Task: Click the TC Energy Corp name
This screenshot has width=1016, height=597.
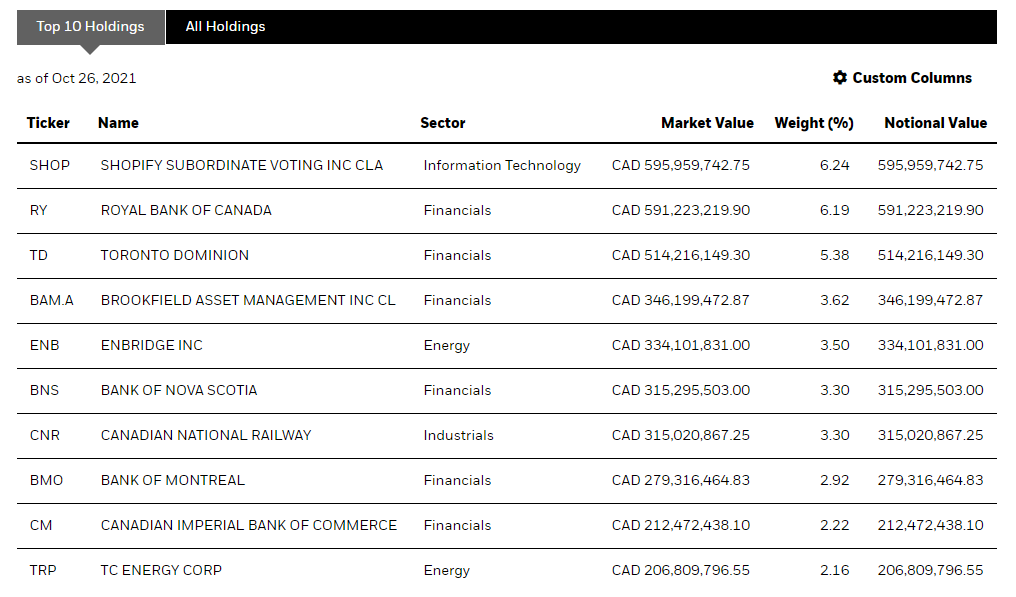Action: pos(161,570)
